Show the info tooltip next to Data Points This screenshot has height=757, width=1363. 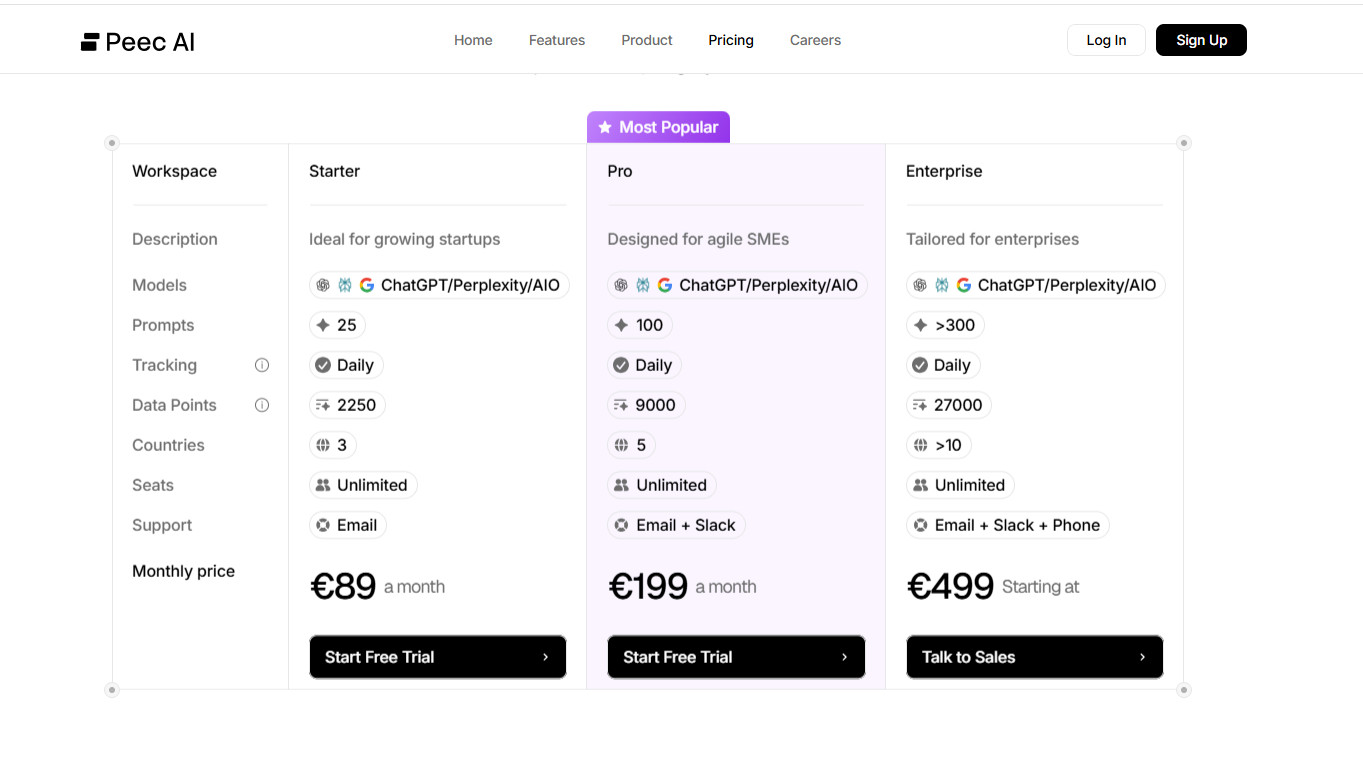coord(261,404)
